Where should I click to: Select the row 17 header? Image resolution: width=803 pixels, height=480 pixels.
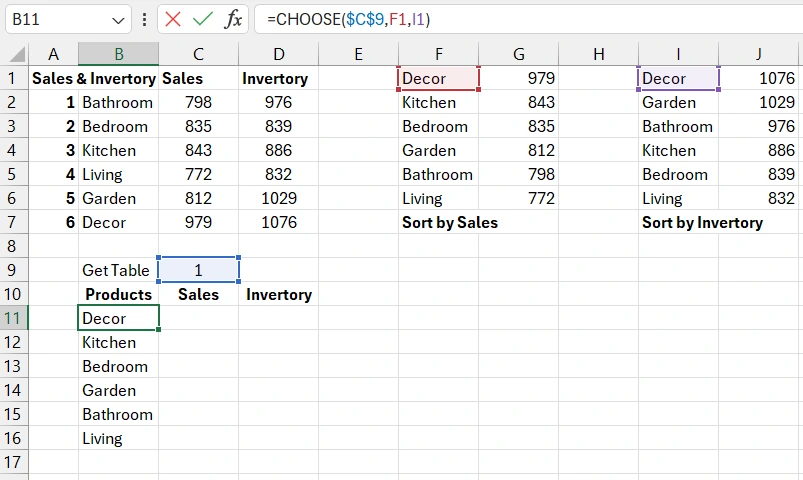tap(14, 462)
